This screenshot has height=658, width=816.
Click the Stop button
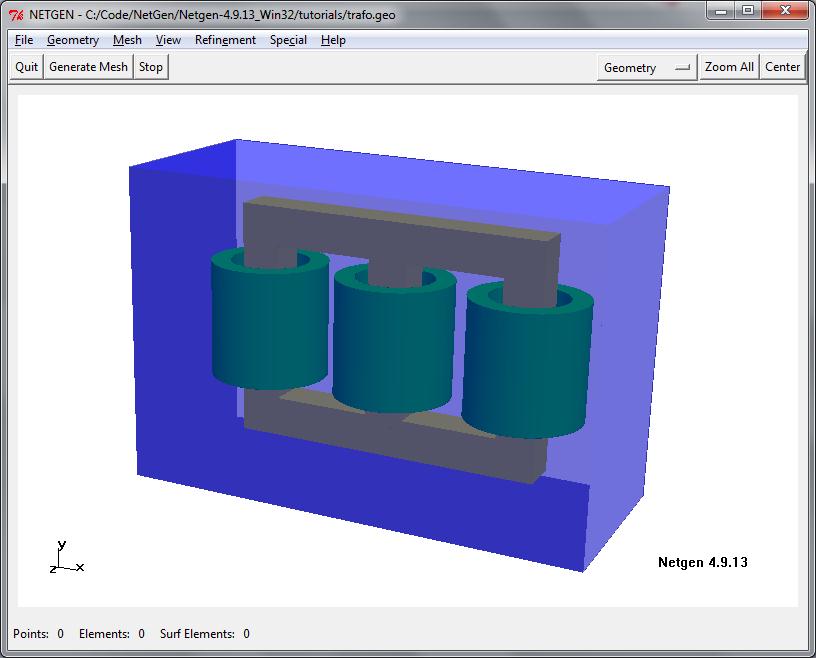coord(151,67)
